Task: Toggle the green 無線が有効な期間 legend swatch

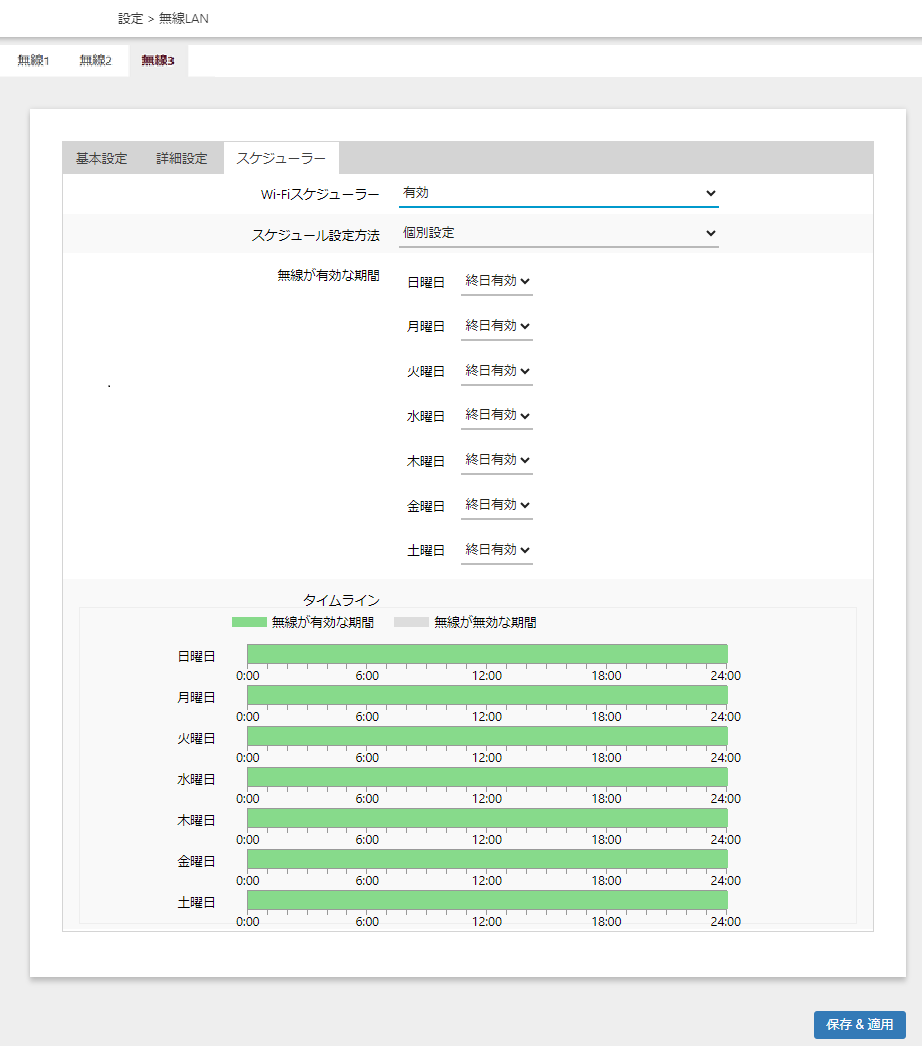Action: pos(249,622)
